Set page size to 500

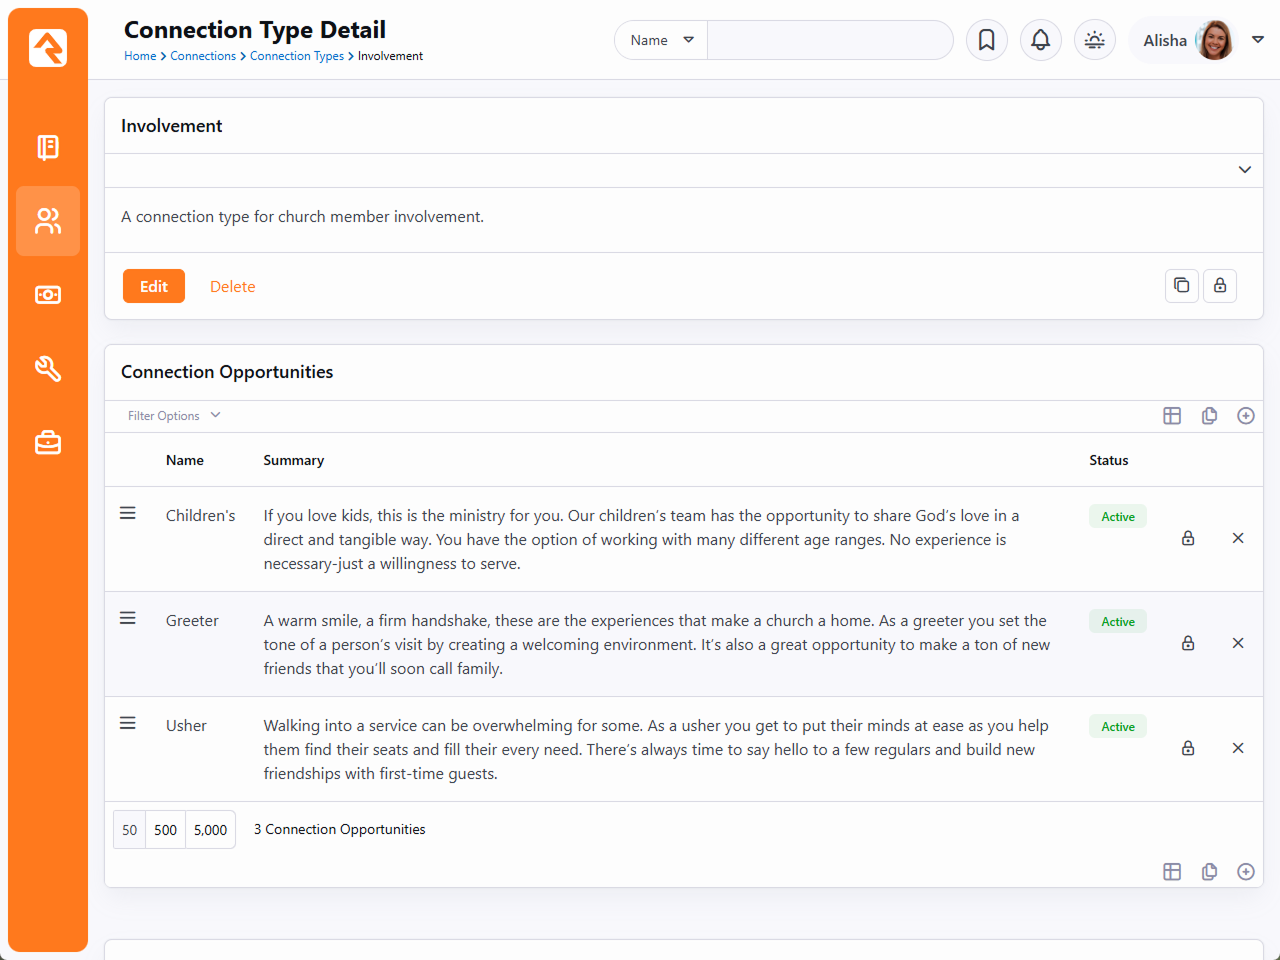click(165, 830)
